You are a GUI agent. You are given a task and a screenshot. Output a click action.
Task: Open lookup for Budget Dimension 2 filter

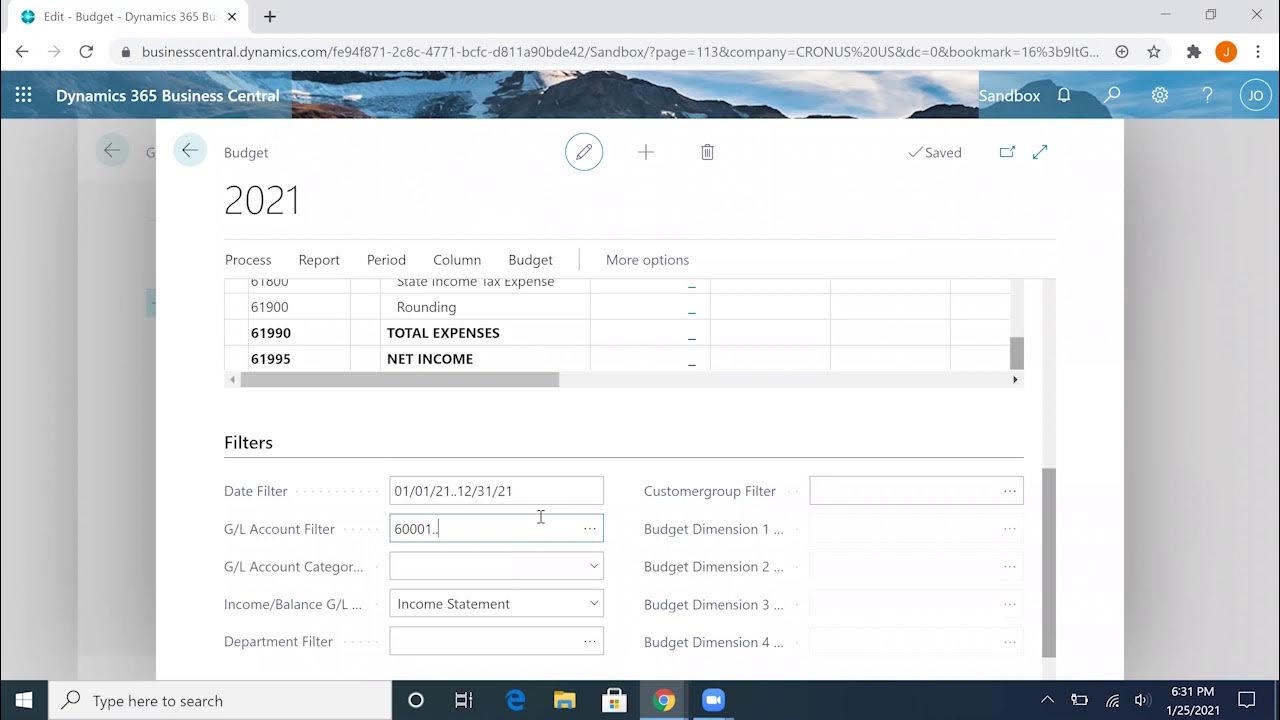coord(1010,566)
